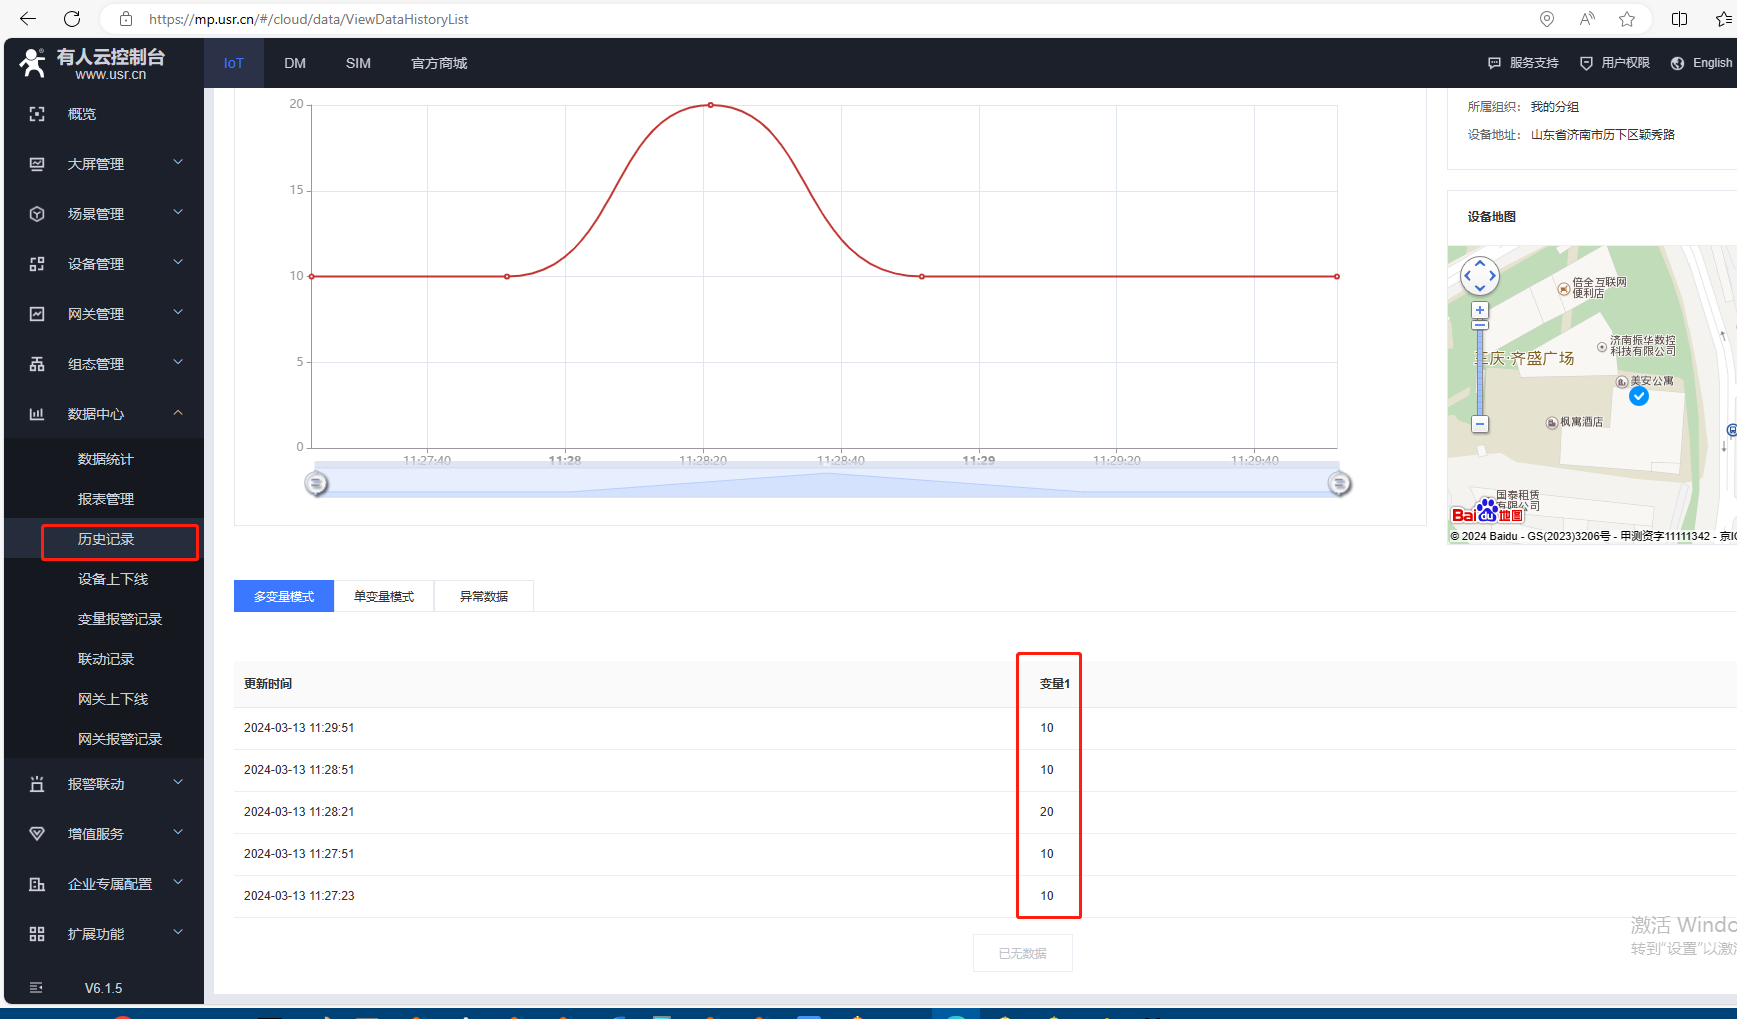Collapse the 数据中心 sidebar section
Screen dimensions: 1737x1019
click(96, 414)
